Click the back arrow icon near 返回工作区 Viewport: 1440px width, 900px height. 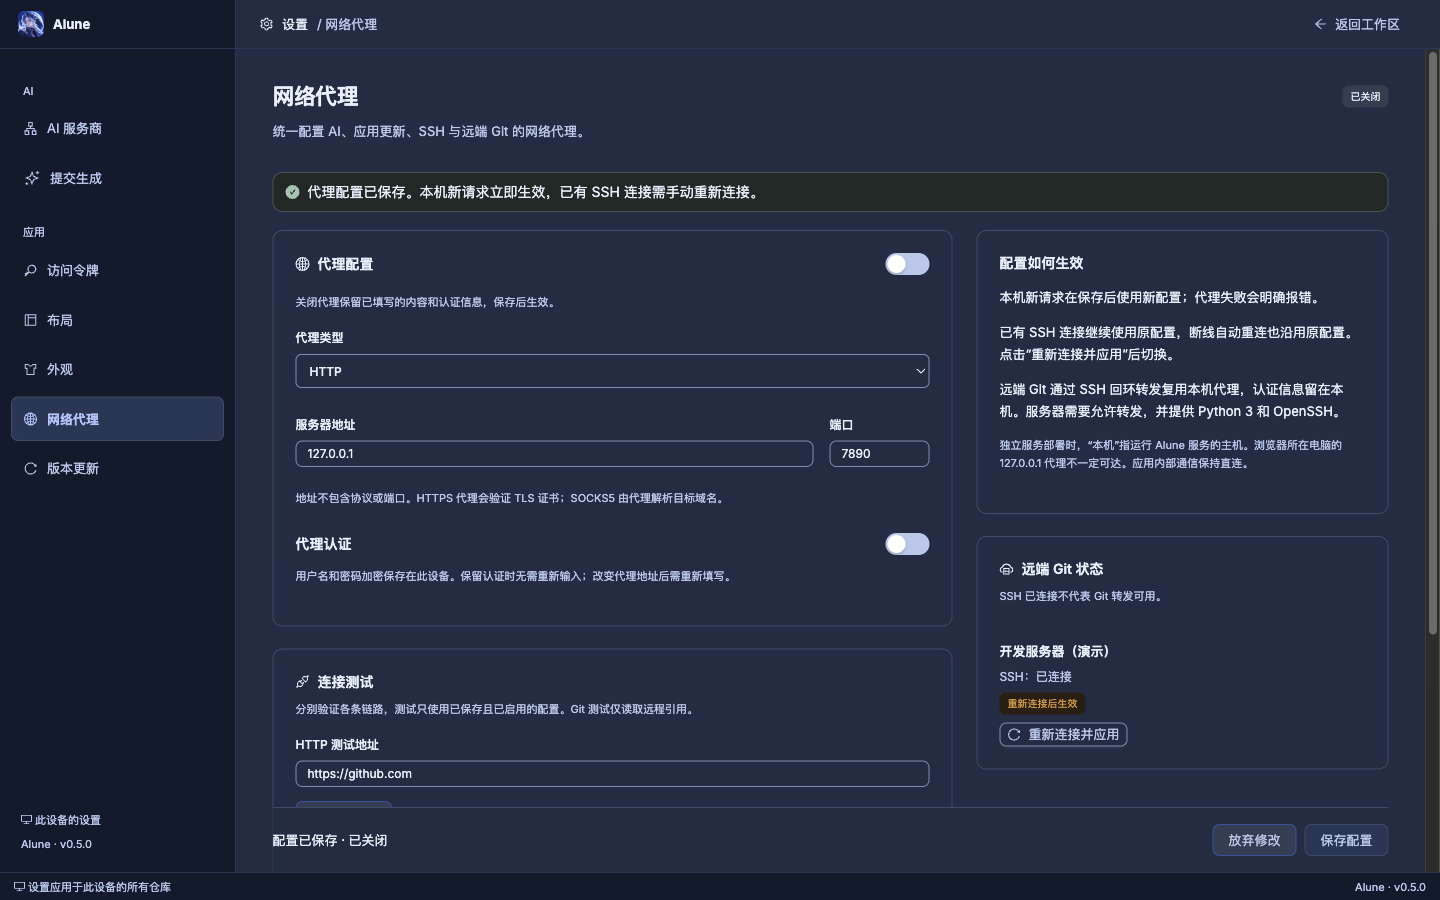tap(1320, 24)
